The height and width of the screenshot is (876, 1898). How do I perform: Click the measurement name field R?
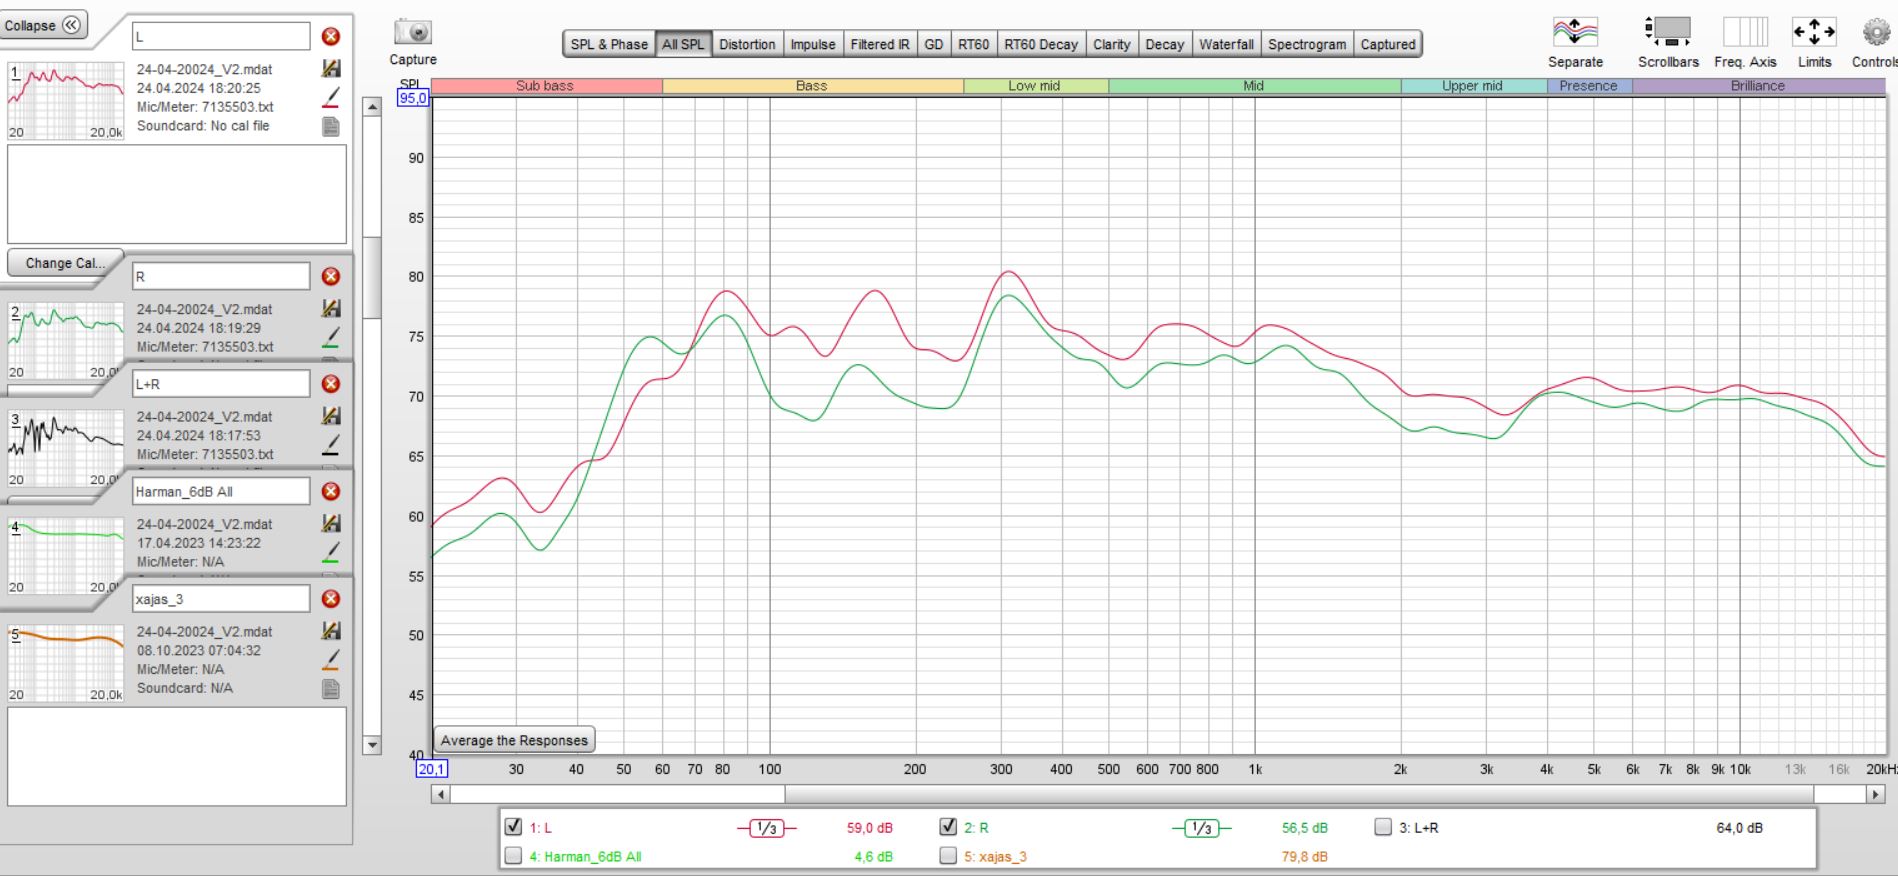tap(221, 276)
